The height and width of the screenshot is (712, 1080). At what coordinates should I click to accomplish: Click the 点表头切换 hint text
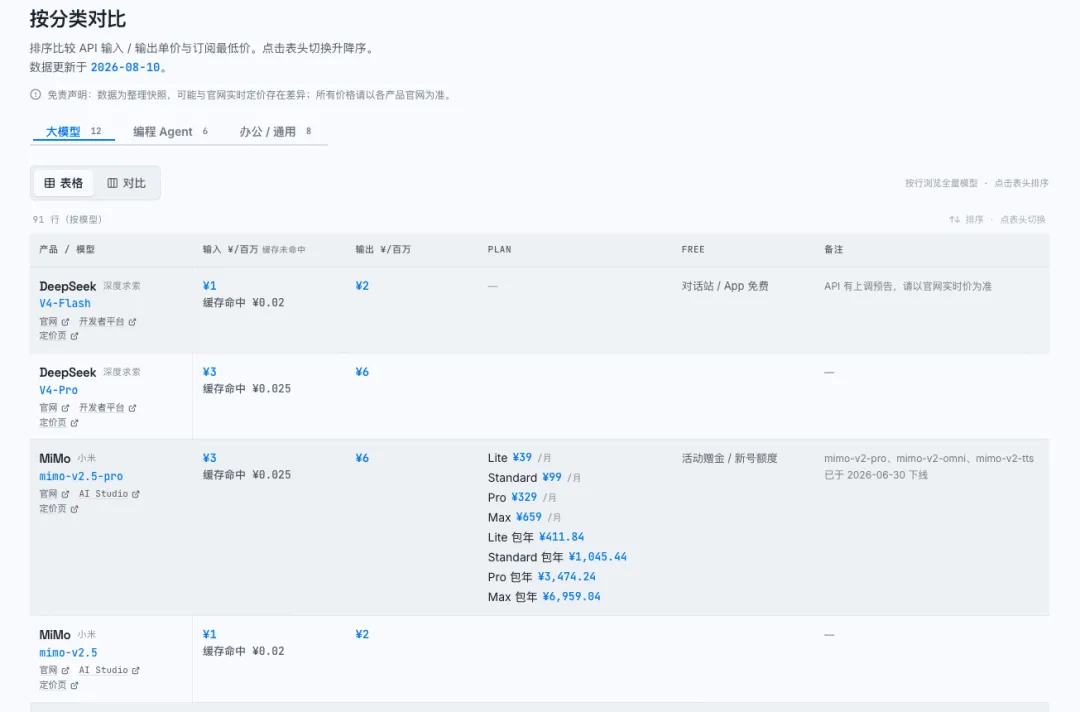tap(1023, 220)
